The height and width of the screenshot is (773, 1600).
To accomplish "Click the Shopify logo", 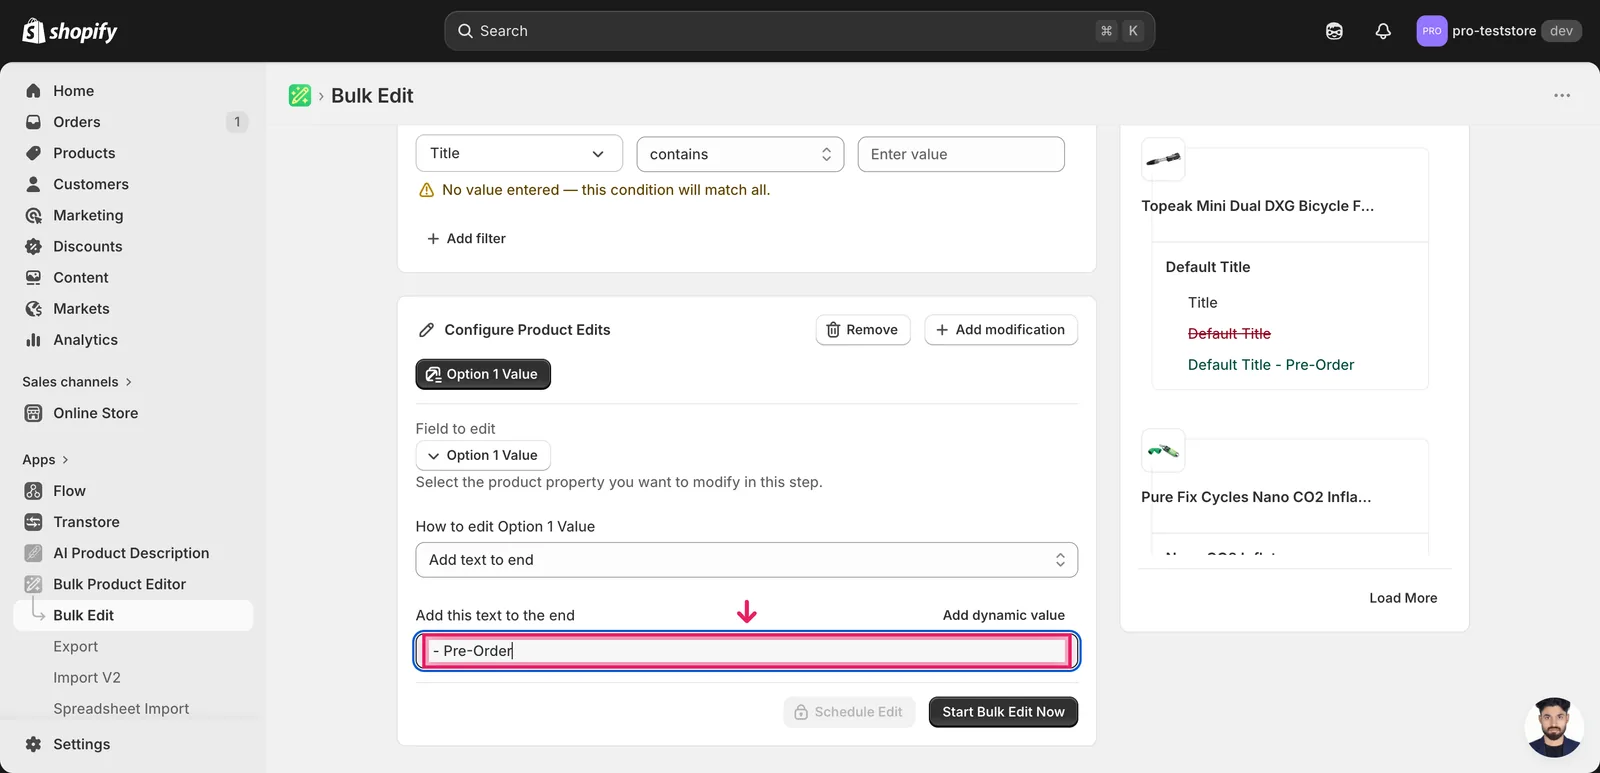I will (x=70, y=31).
